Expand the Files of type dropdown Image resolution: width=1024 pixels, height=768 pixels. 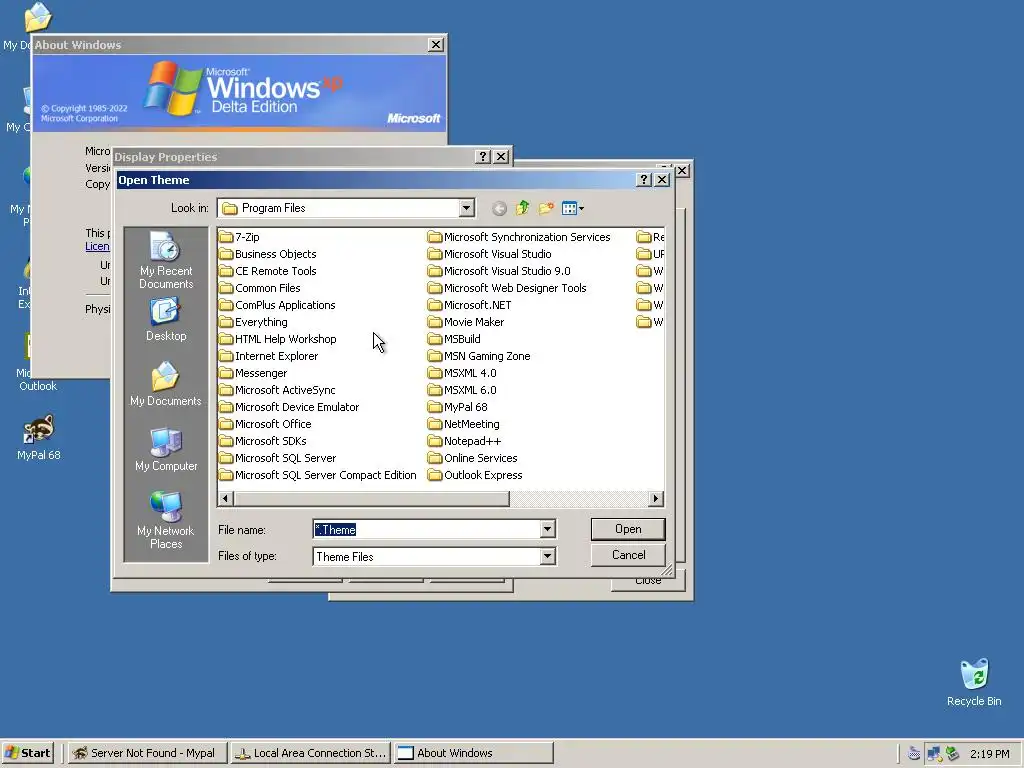[548, 556]
